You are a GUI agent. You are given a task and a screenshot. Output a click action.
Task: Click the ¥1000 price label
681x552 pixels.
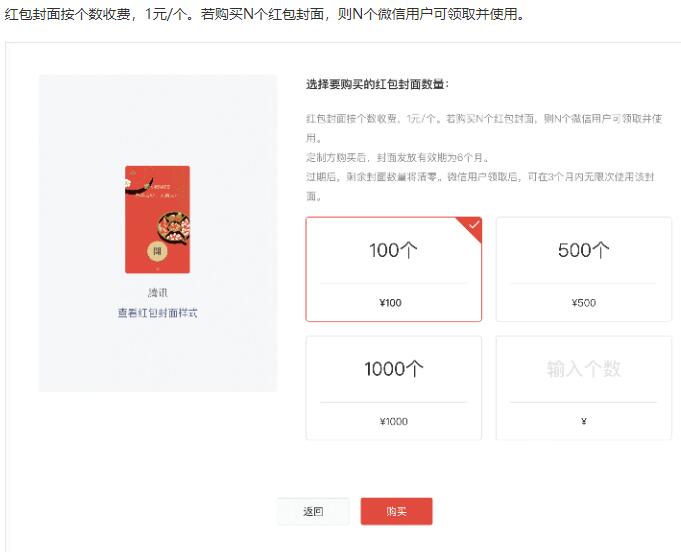tap(393, 421)
